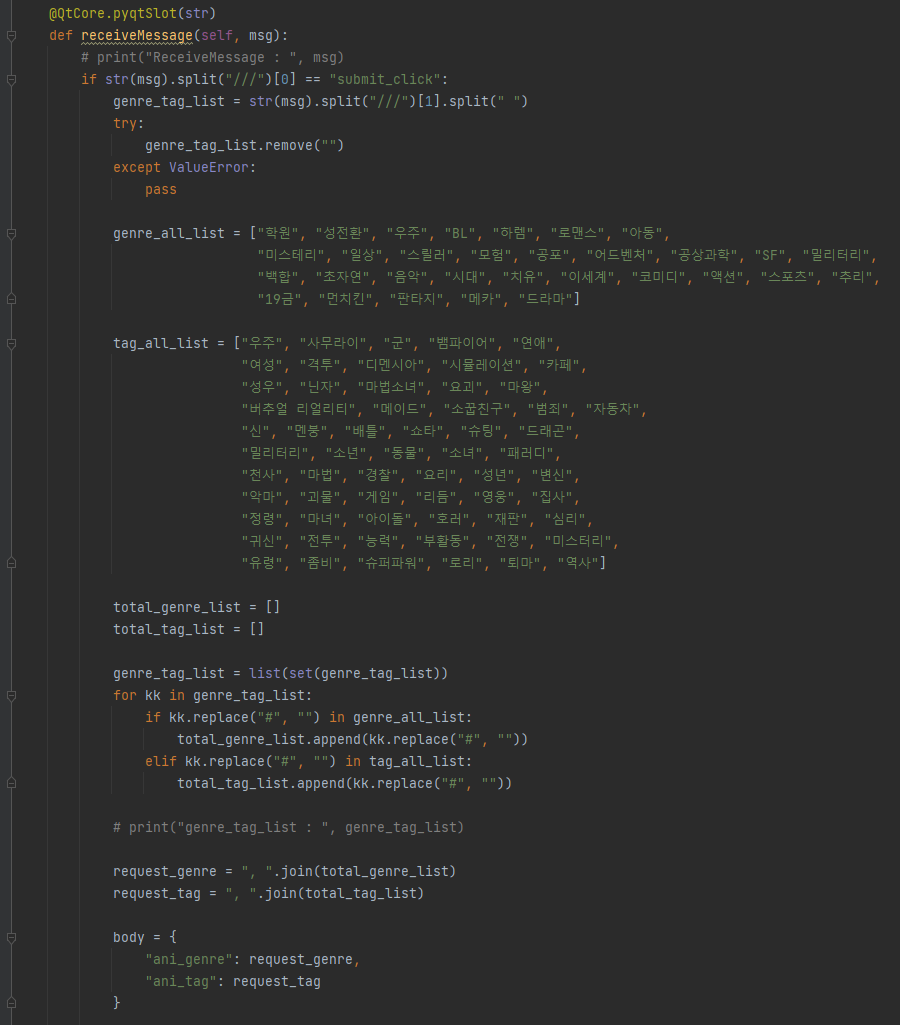Click the tag_all_list variable definition name
Screen dimensions: 900x1025
pos(161,343)
